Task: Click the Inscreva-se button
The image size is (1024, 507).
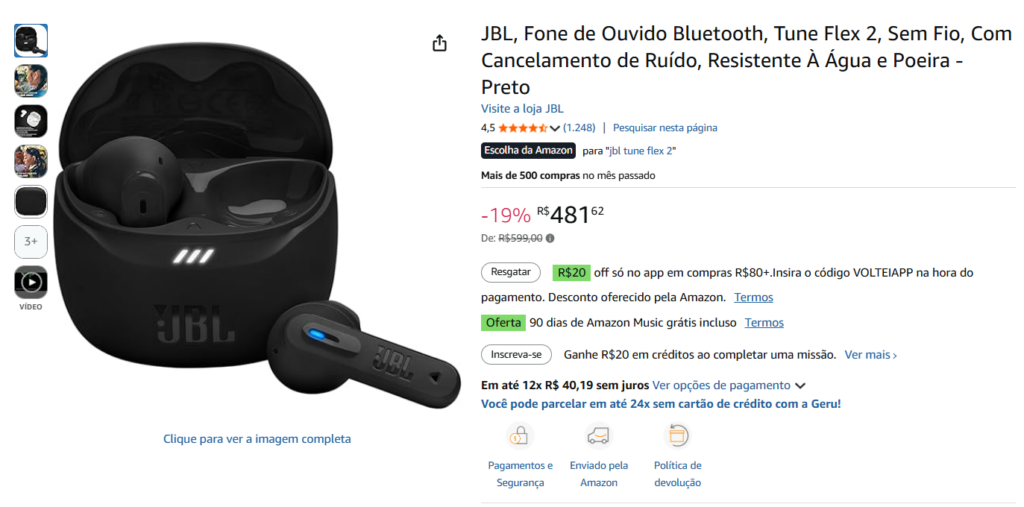Action: coord(516,355)
